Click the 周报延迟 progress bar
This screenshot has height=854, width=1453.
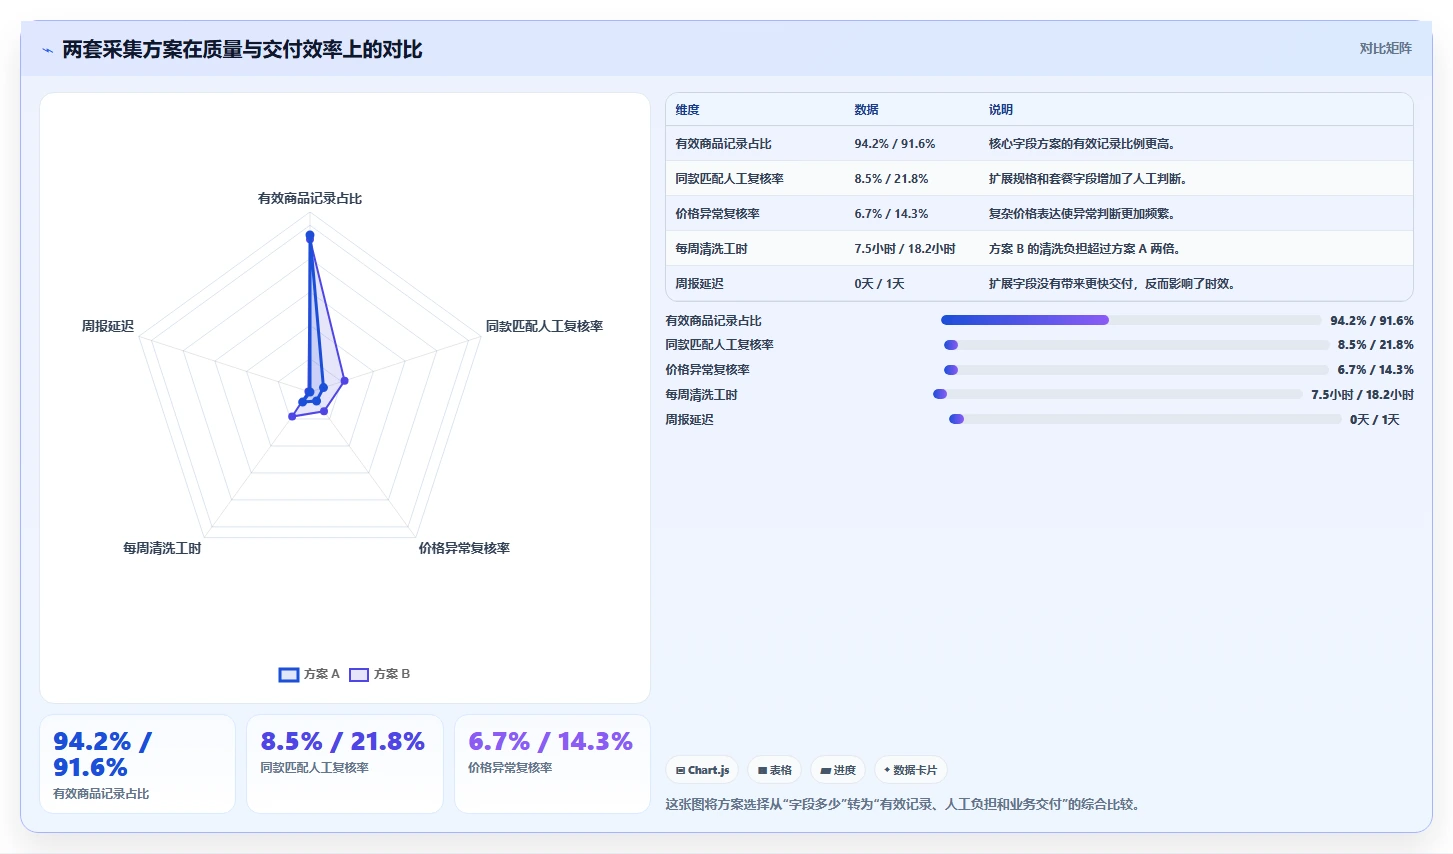pyautogui.click(x=1145, y=419)
